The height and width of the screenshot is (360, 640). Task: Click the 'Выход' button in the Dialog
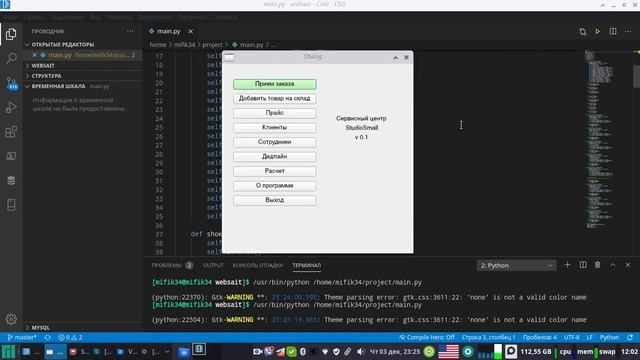coord(275,200)
